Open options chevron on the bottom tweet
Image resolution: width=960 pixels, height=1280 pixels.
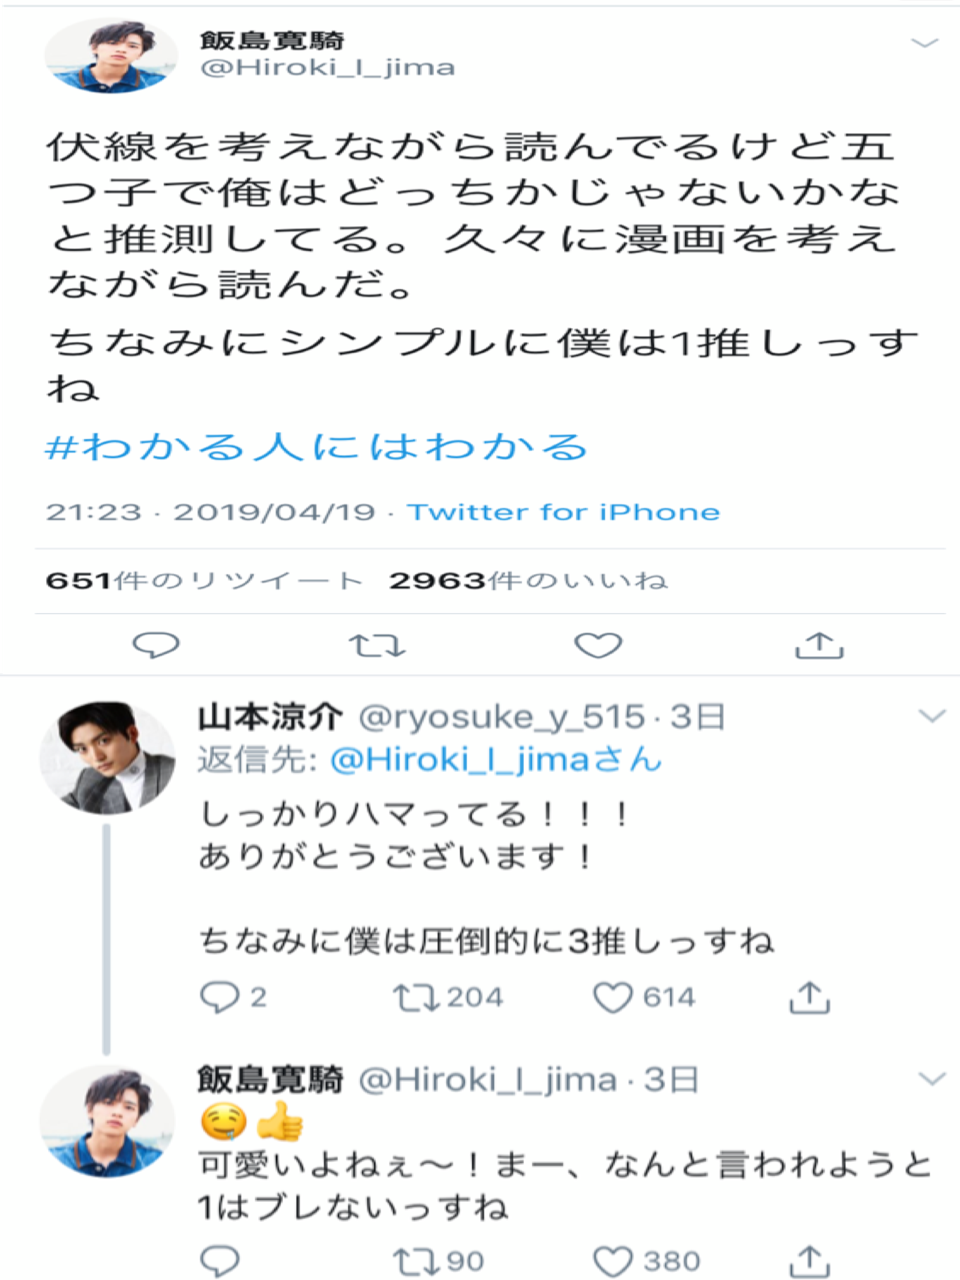pos(931,1078)
